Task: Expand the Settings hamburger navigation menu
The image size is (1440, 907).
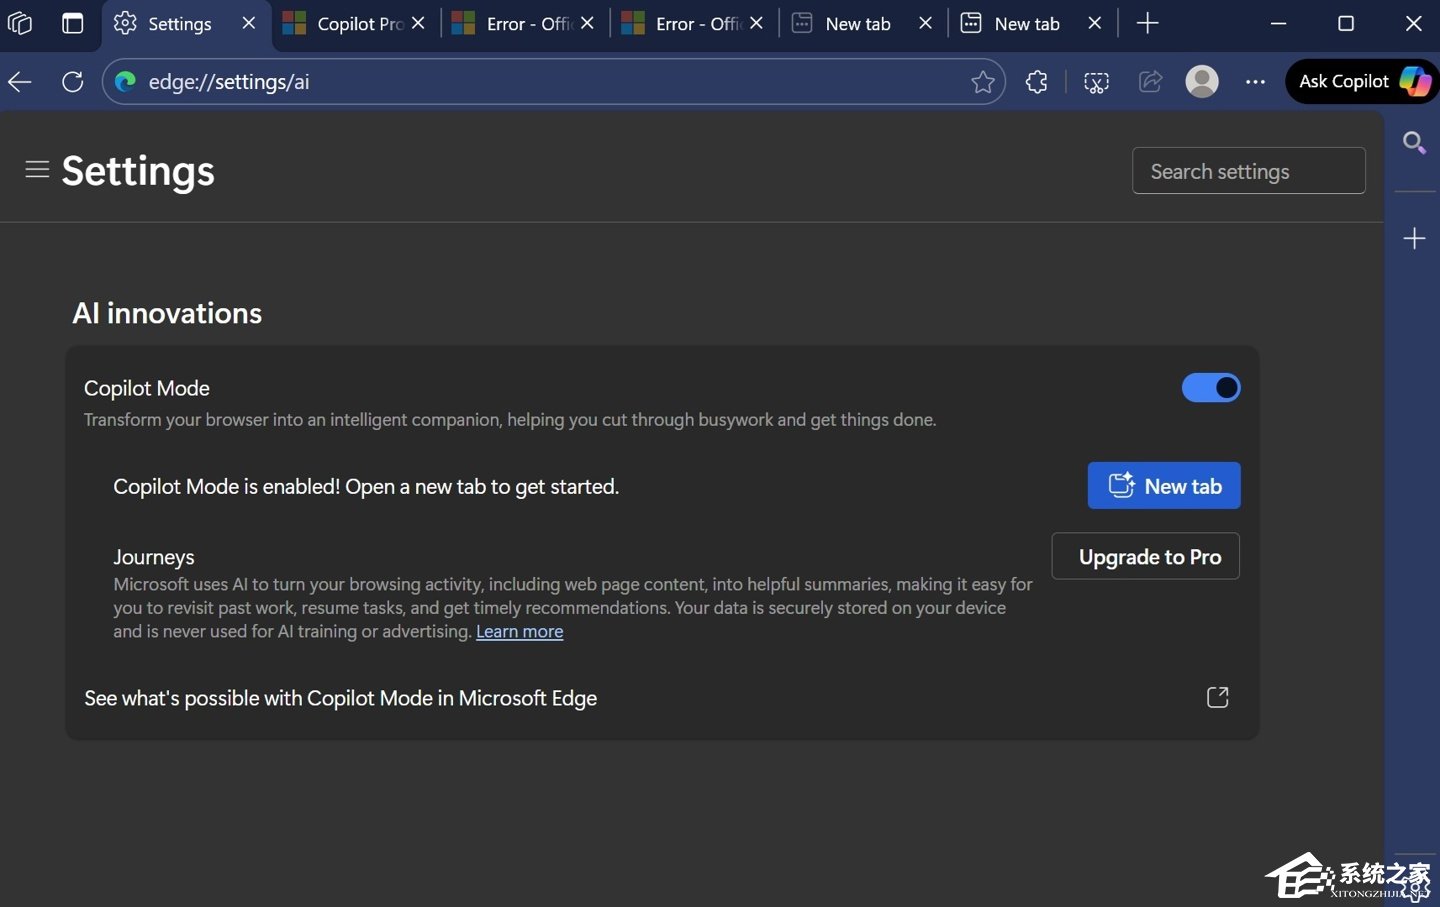Action: [37, 170]
